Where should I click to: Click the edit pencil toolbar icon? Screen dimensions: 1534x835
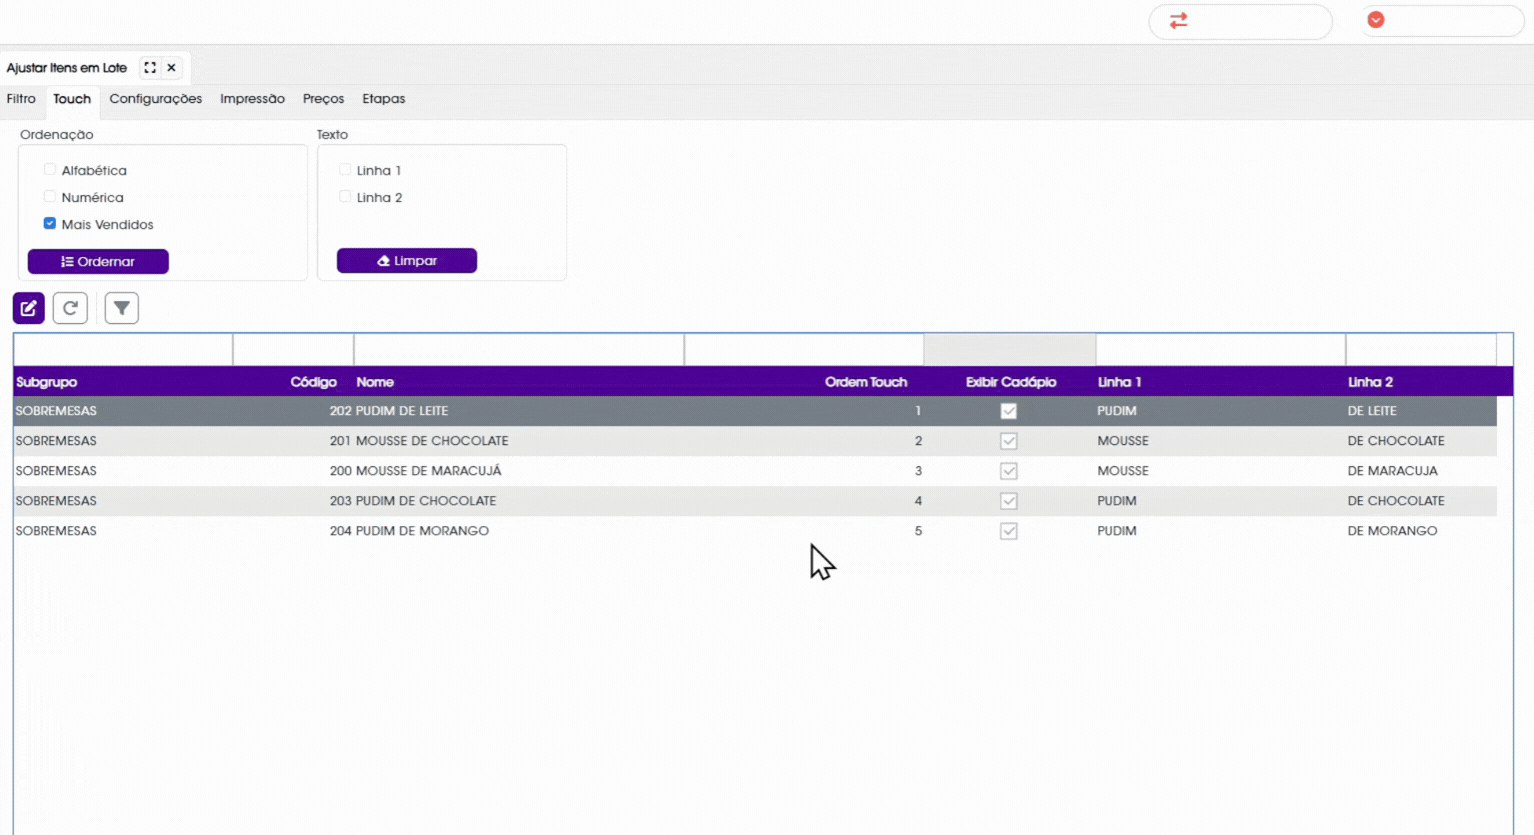click(x=29, y=308)
